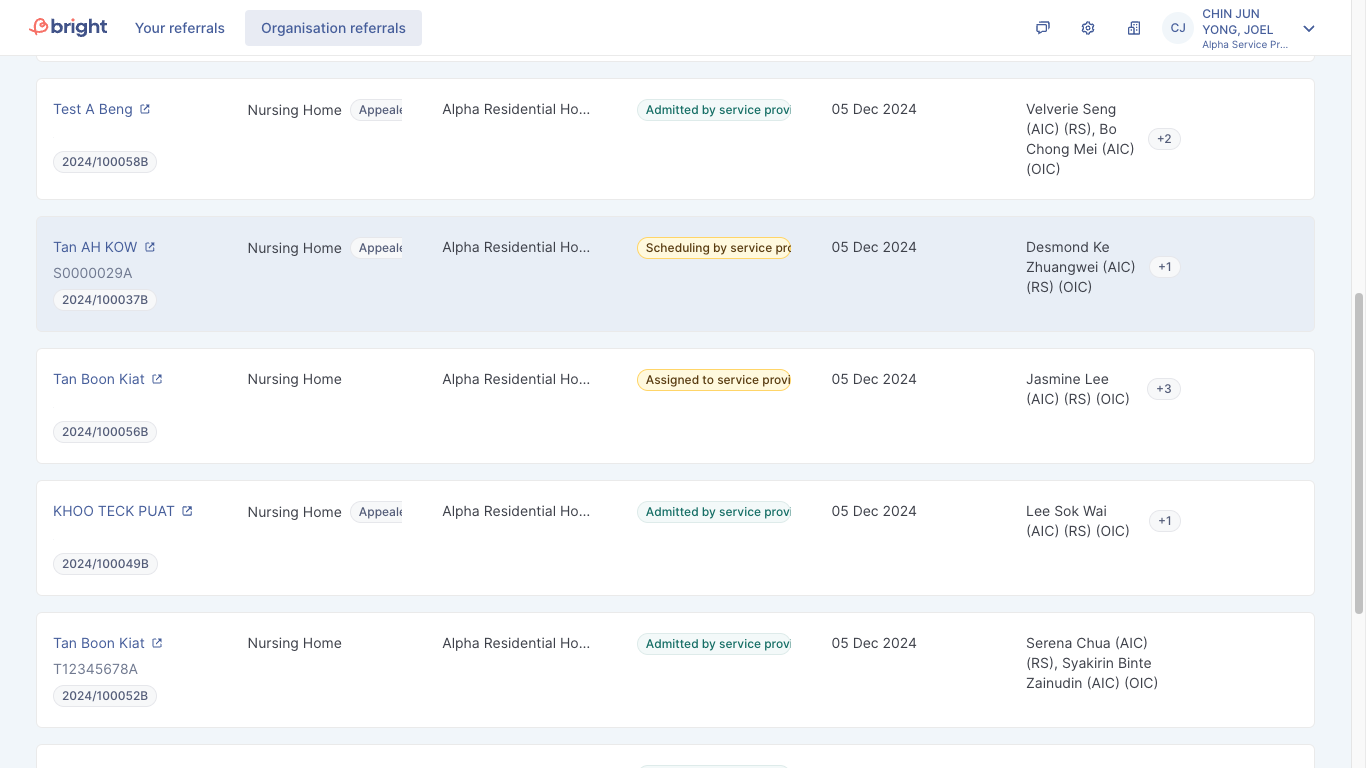1366x768 pixels.
Task: Click the CJ user avatar
Action: point(1178,28)
